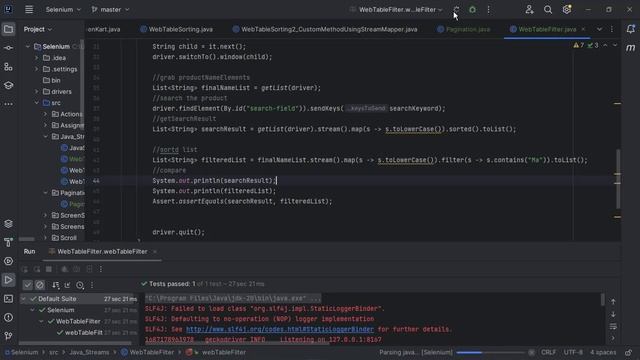Open test history clock icon
640x360 pixels.
(x=80, y=285)
